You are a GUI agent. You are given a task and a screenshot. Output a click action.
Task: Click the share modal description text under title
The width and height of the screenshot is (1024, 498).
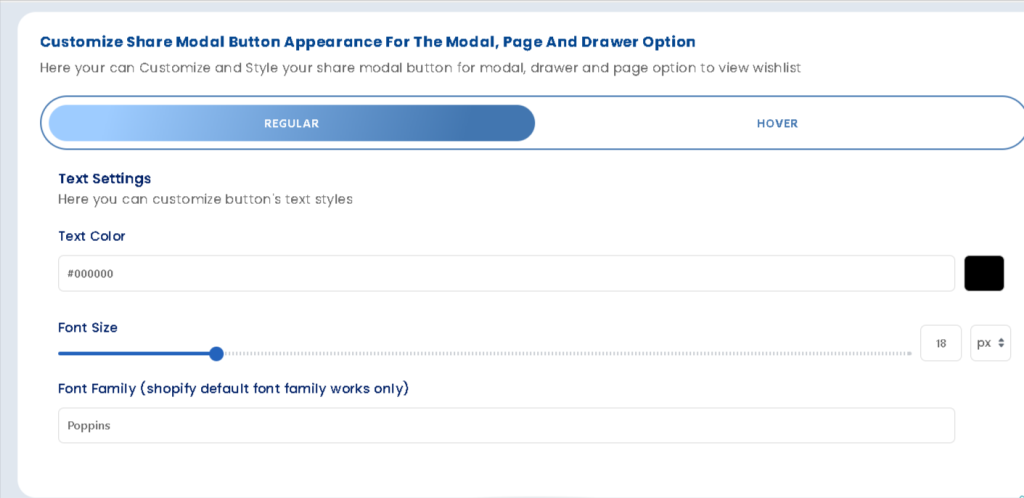coord(420,68)
